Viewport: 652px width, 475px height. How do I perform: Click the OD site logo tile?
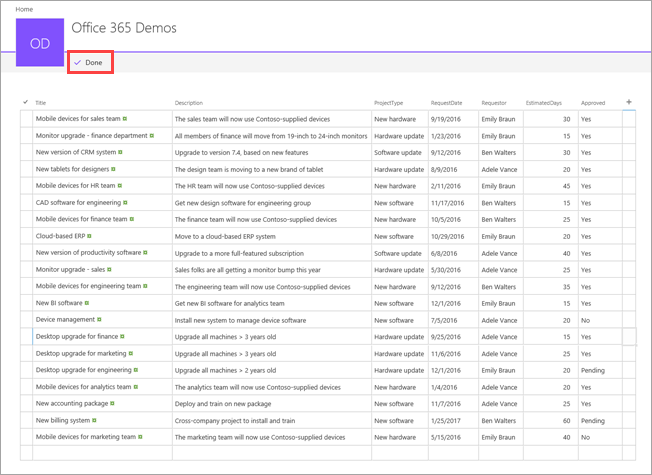[40, 42]
